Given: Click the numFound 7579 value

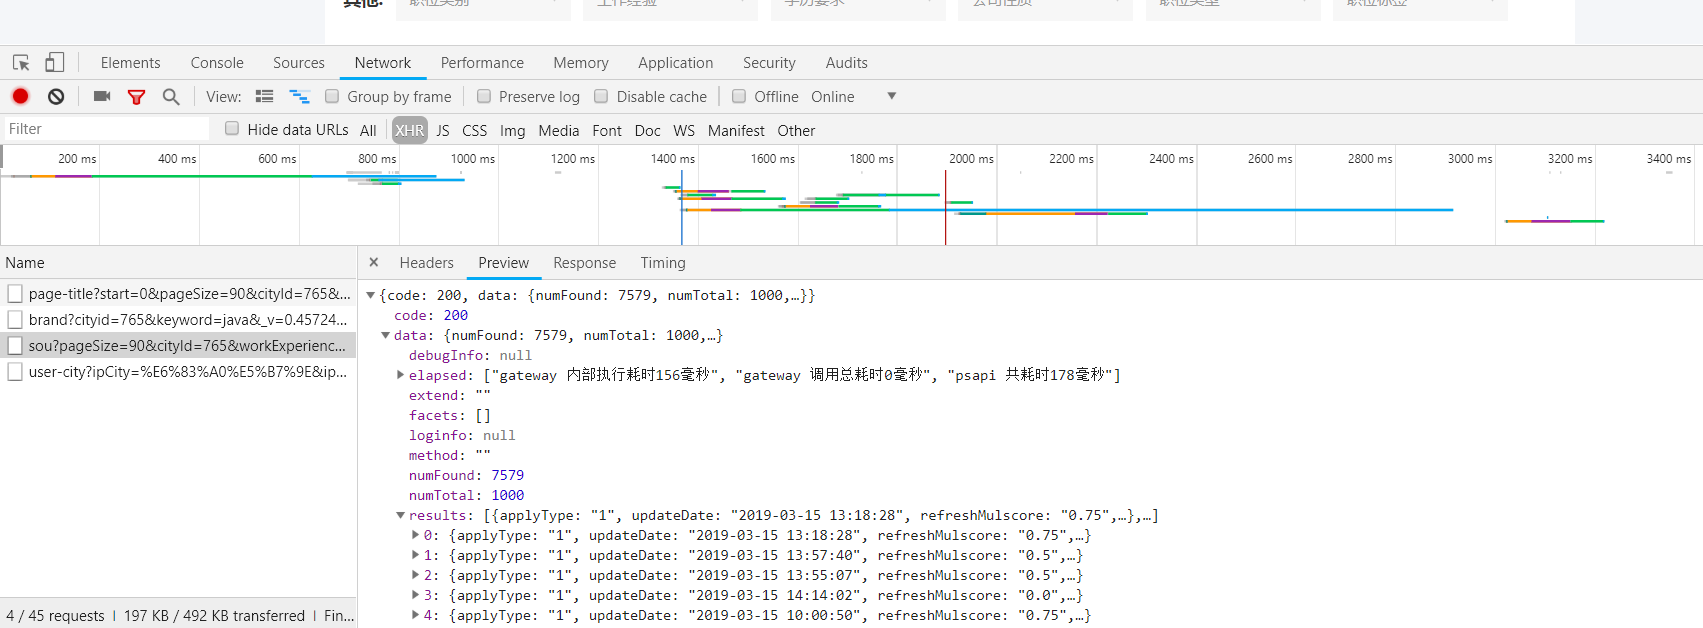Looking at the screenshot, I should tap(507, 475).
